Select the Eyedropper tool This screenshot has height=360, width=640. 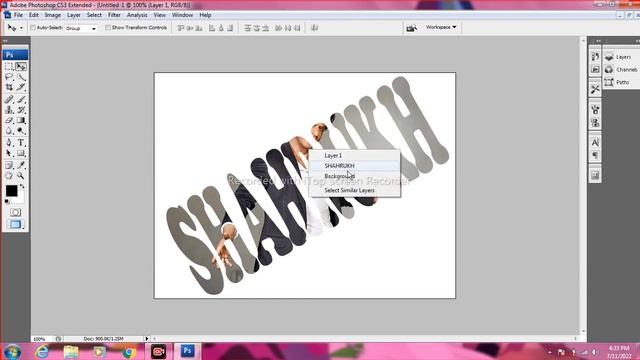(x=21, y=165)
